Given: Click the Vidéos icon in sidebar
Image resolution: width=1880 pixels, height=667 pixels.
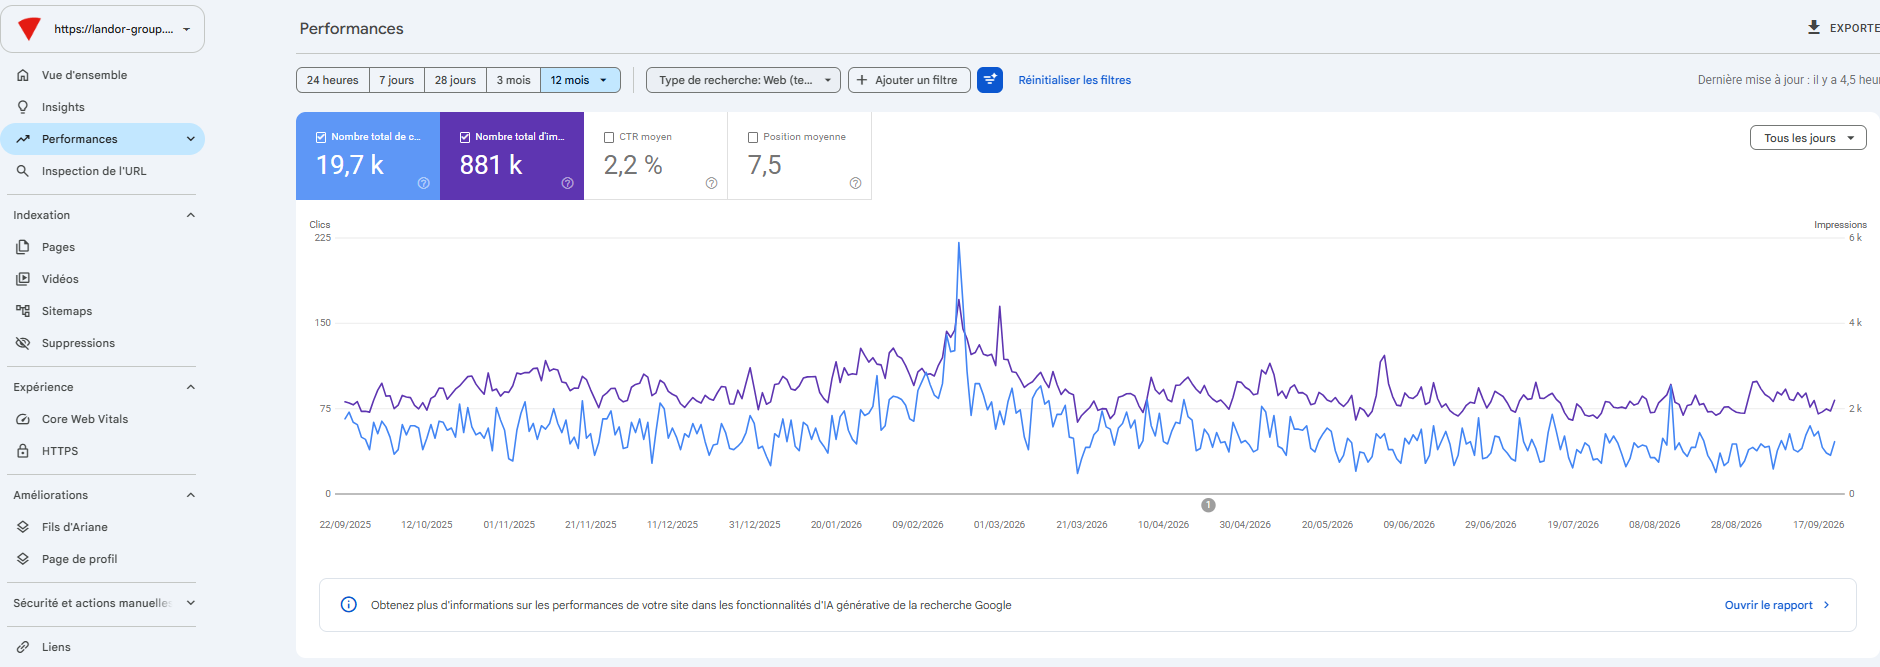Looking at the screenshot, I should [23, 279].
